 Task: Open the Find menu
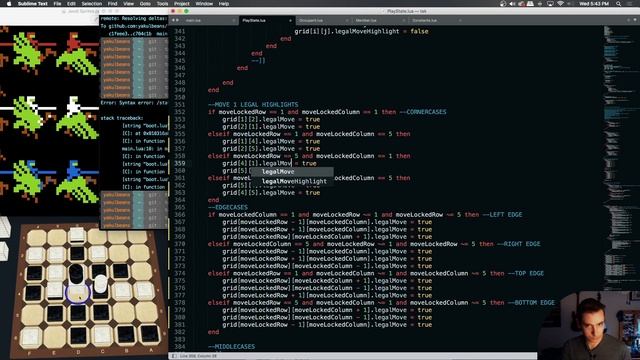113,4
